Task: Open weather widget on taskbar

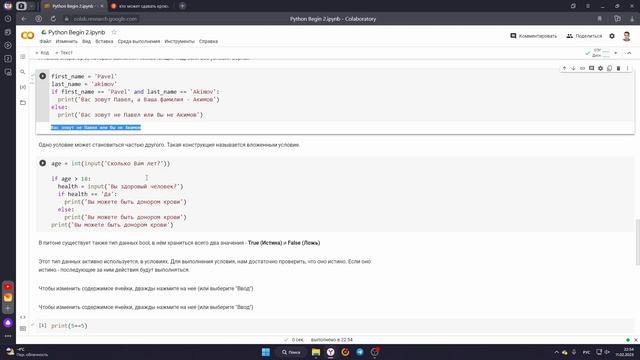Action: (27, 352)
